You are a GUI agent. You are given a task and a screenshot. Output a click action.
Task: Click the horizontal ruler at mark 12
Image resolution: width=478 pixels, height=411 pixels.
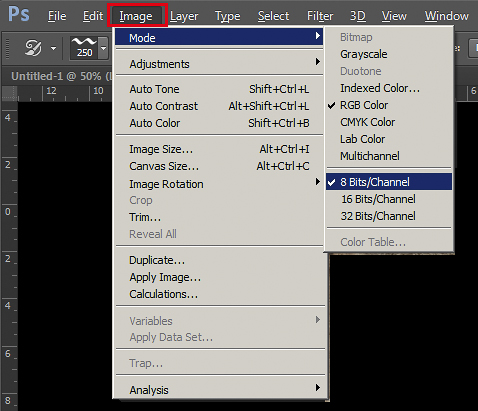click(x=51, y=91)
